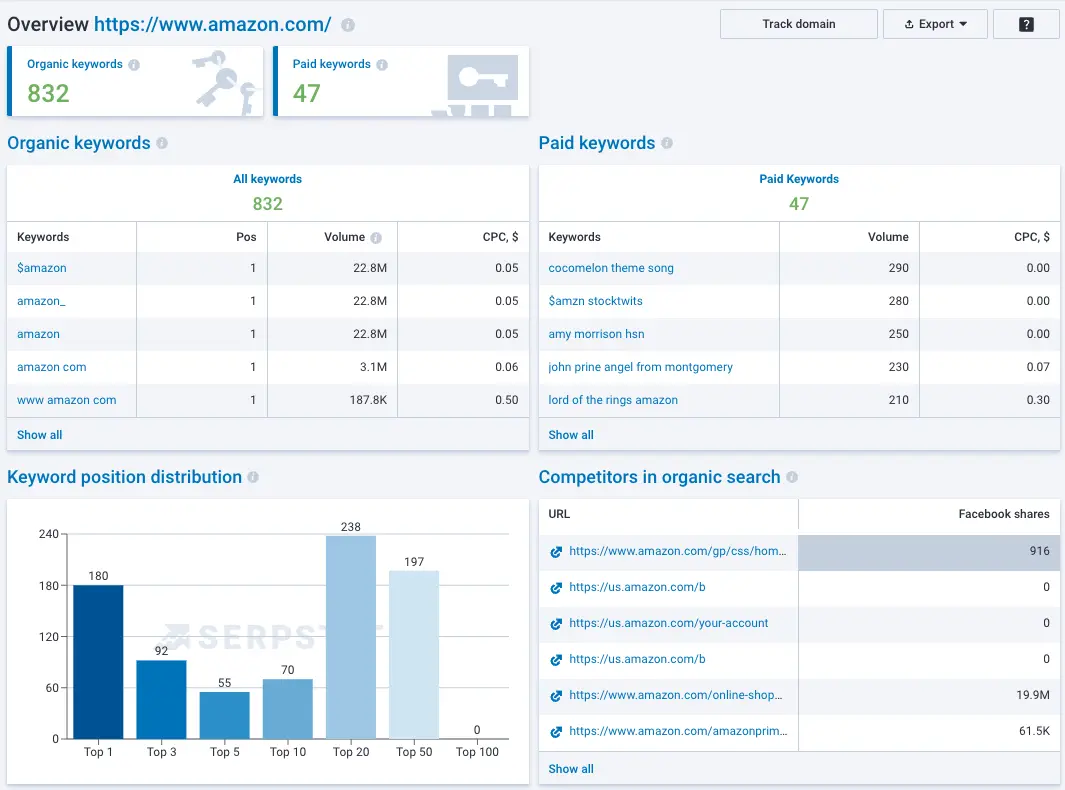1065x790 pixels.
Task: Open external link icon for amazon.com/online-shop row
Action: [x=556, y=696]
